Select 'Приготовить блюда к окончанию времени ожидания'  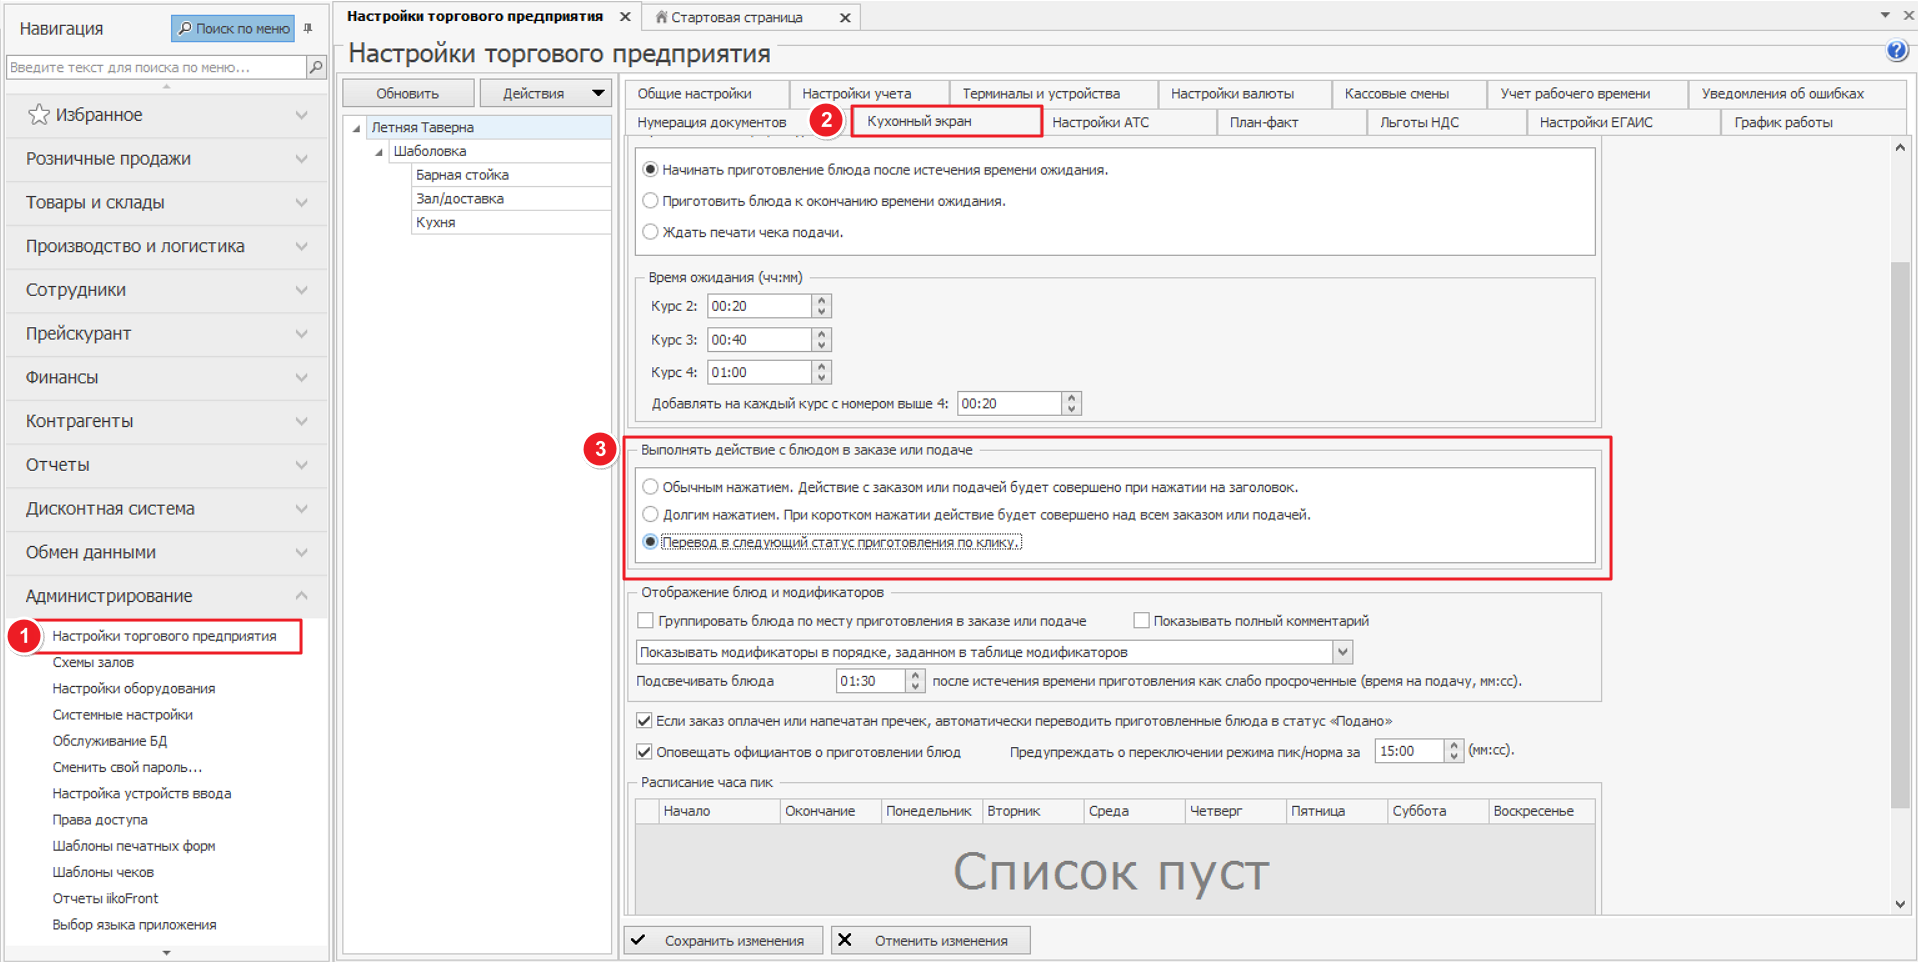(650, 201)
